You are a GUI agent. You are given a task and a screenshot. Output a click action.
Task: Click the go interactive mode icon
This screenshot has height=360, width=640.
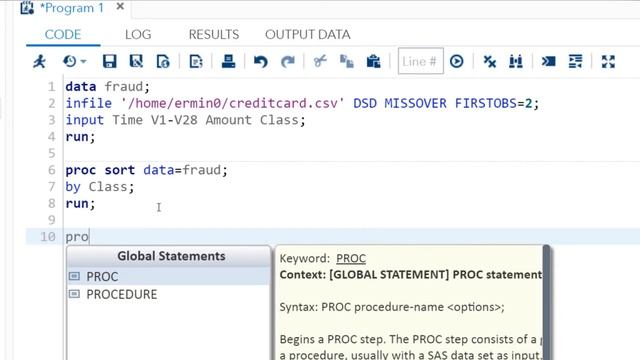click(x=548, y=62)
